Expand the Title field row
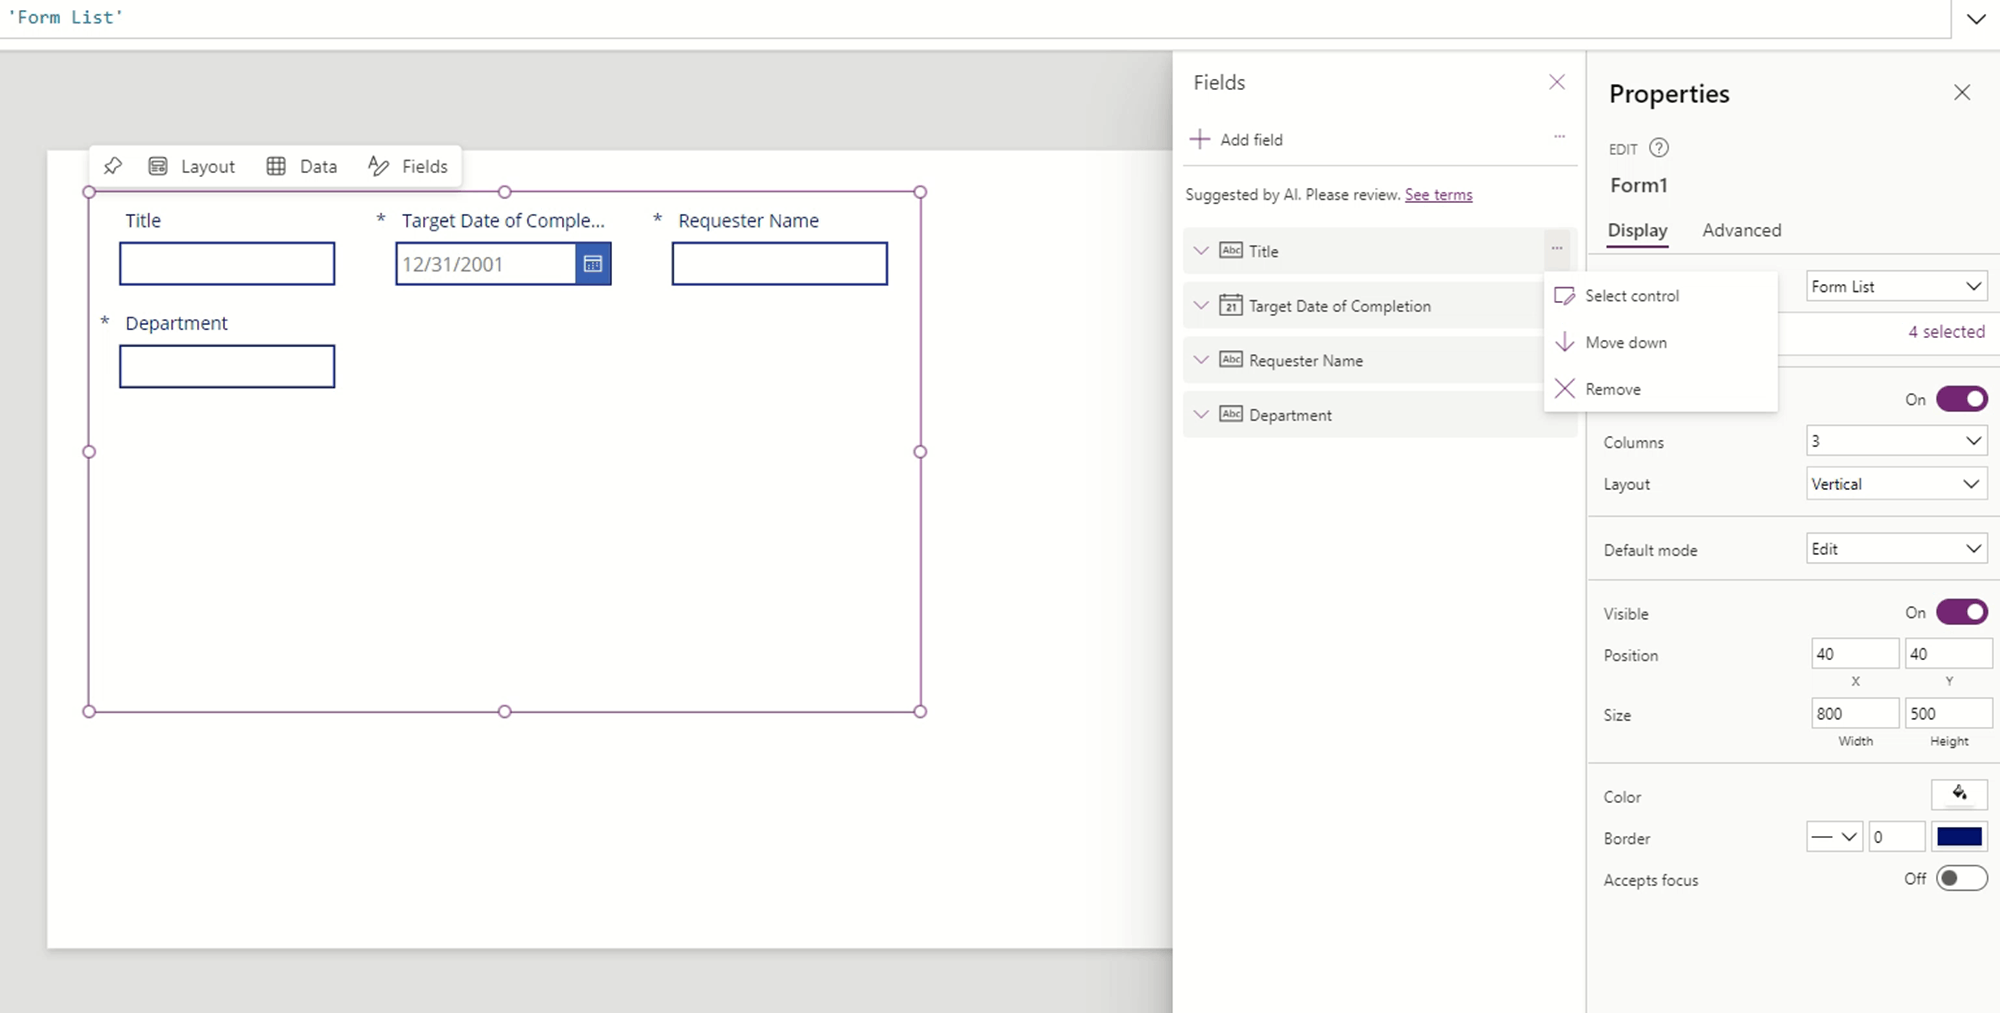The height and width of the screenshot is (1013, 2000). point(1201,251)
